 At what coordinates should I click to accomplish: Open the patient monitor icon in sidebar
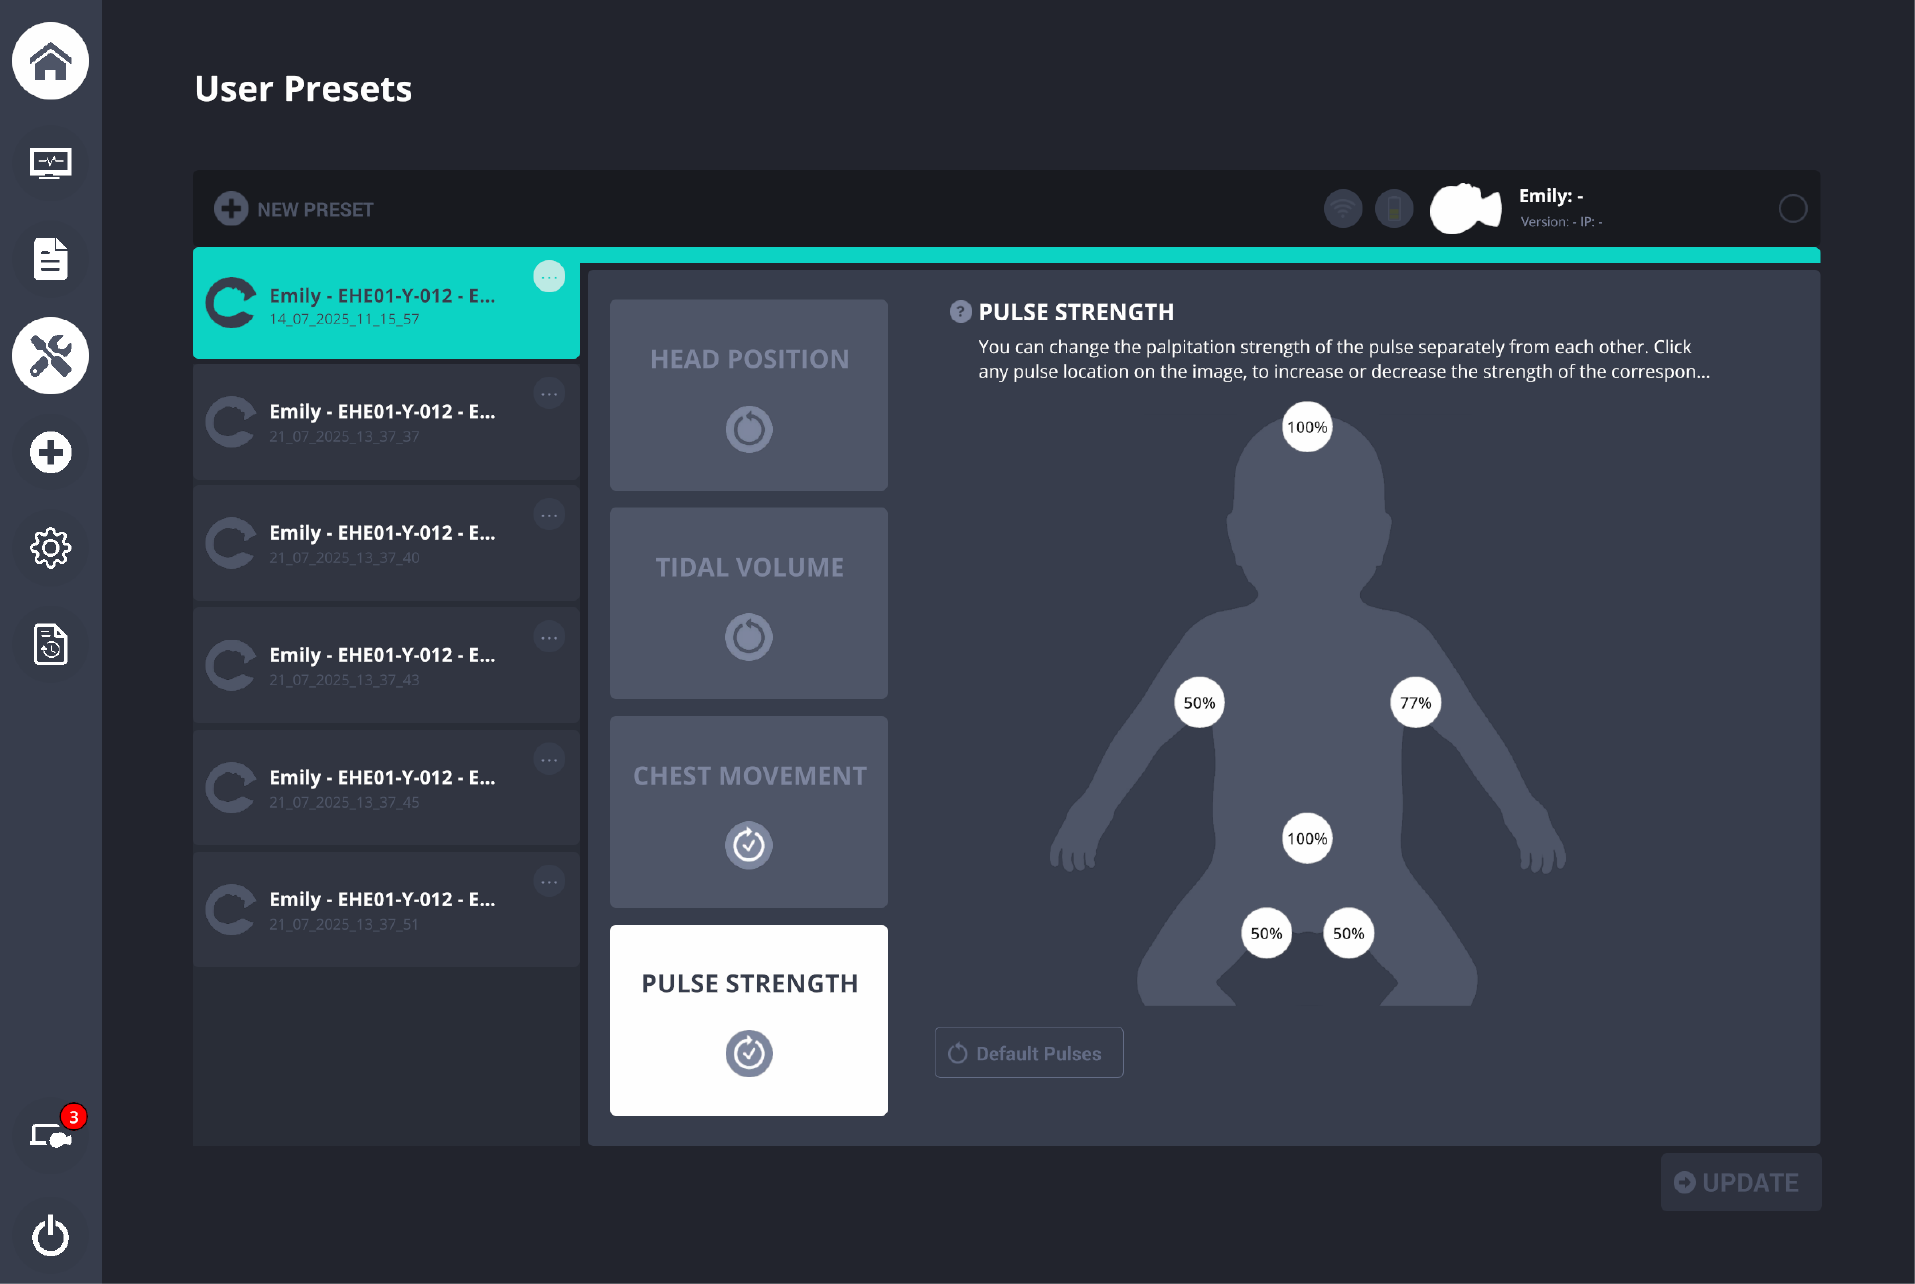coord(50,162)
